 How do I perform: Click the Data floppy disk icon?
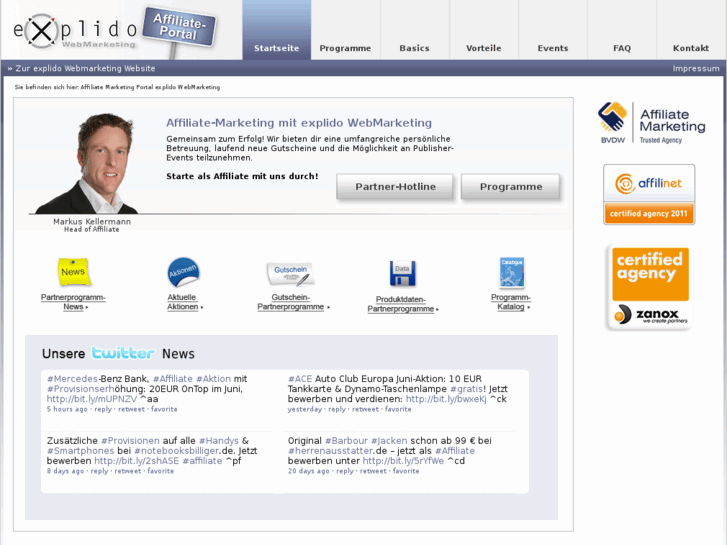point(402,274)
